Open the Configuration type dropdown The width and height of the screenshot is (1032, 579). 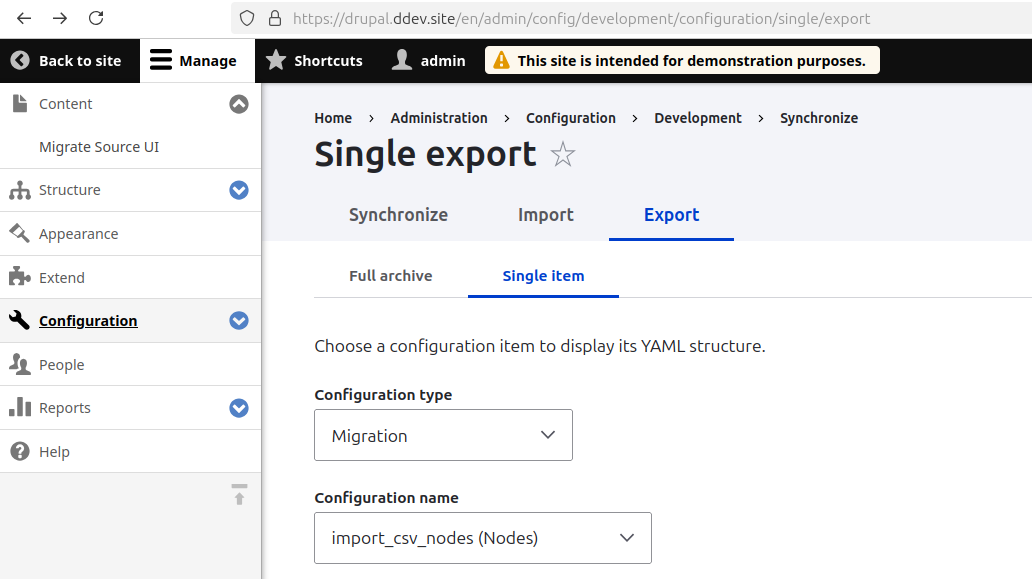[x=443, y=435]
